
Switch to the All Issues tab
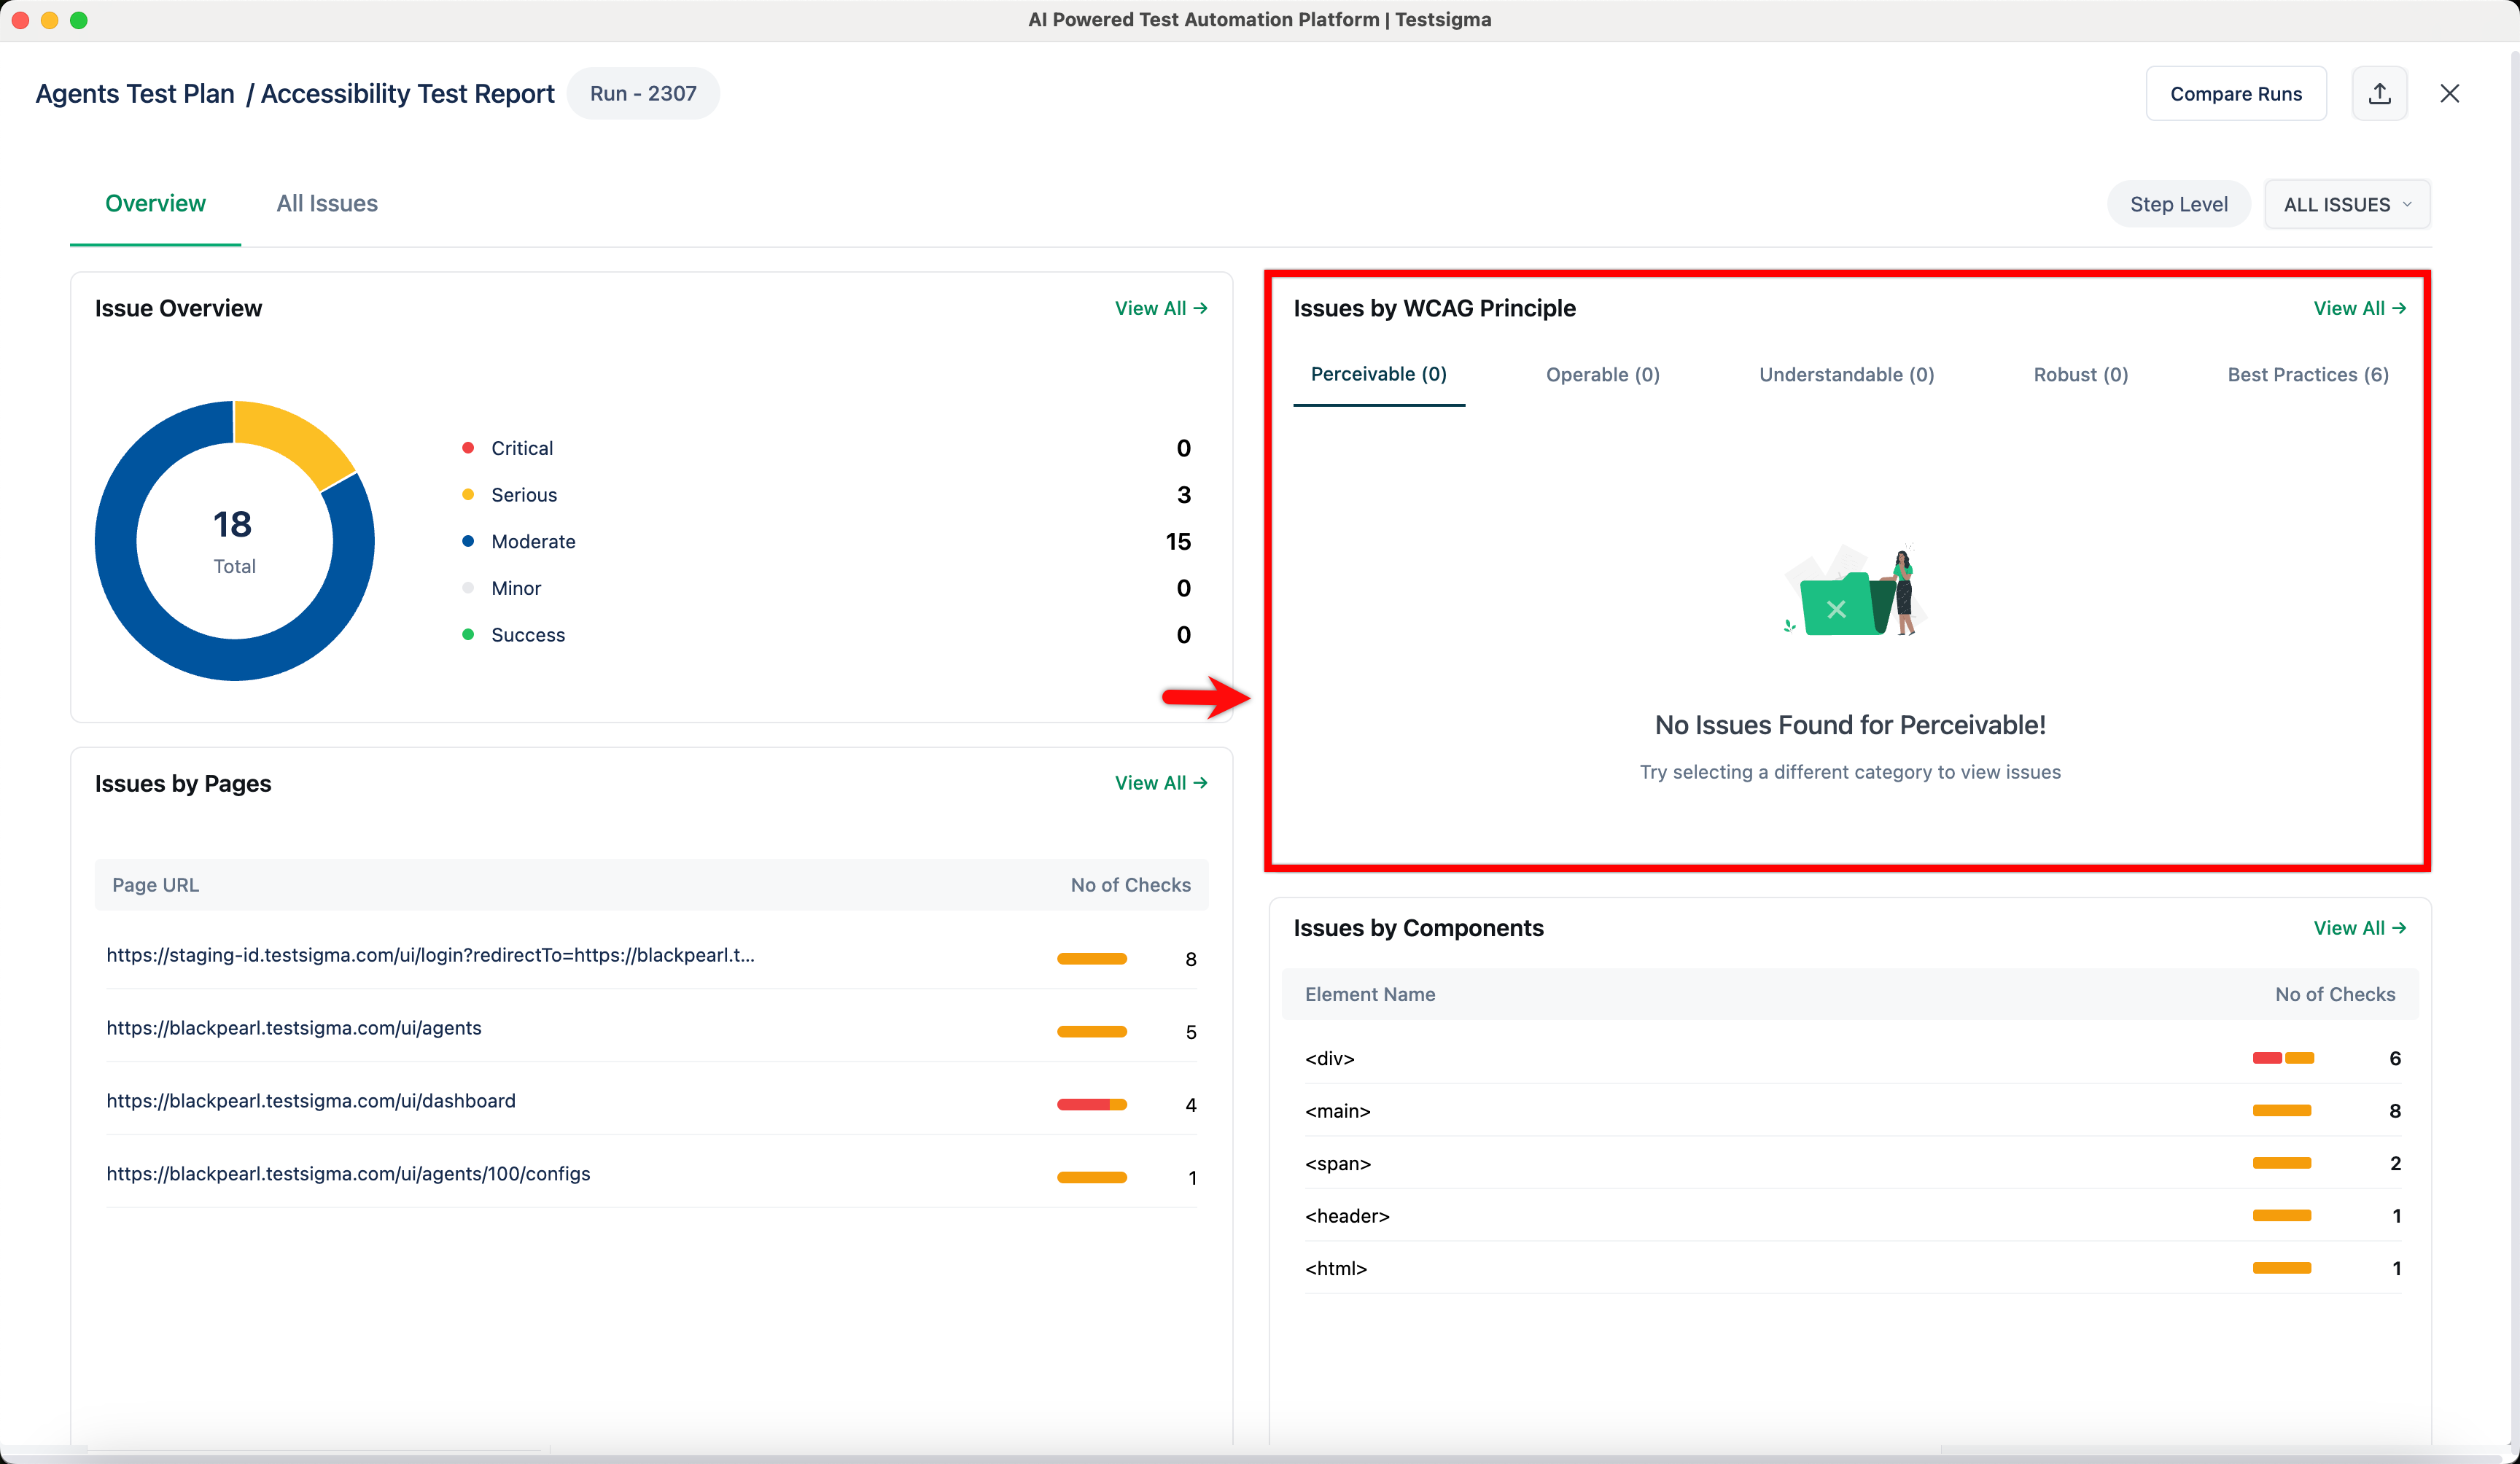327,204
